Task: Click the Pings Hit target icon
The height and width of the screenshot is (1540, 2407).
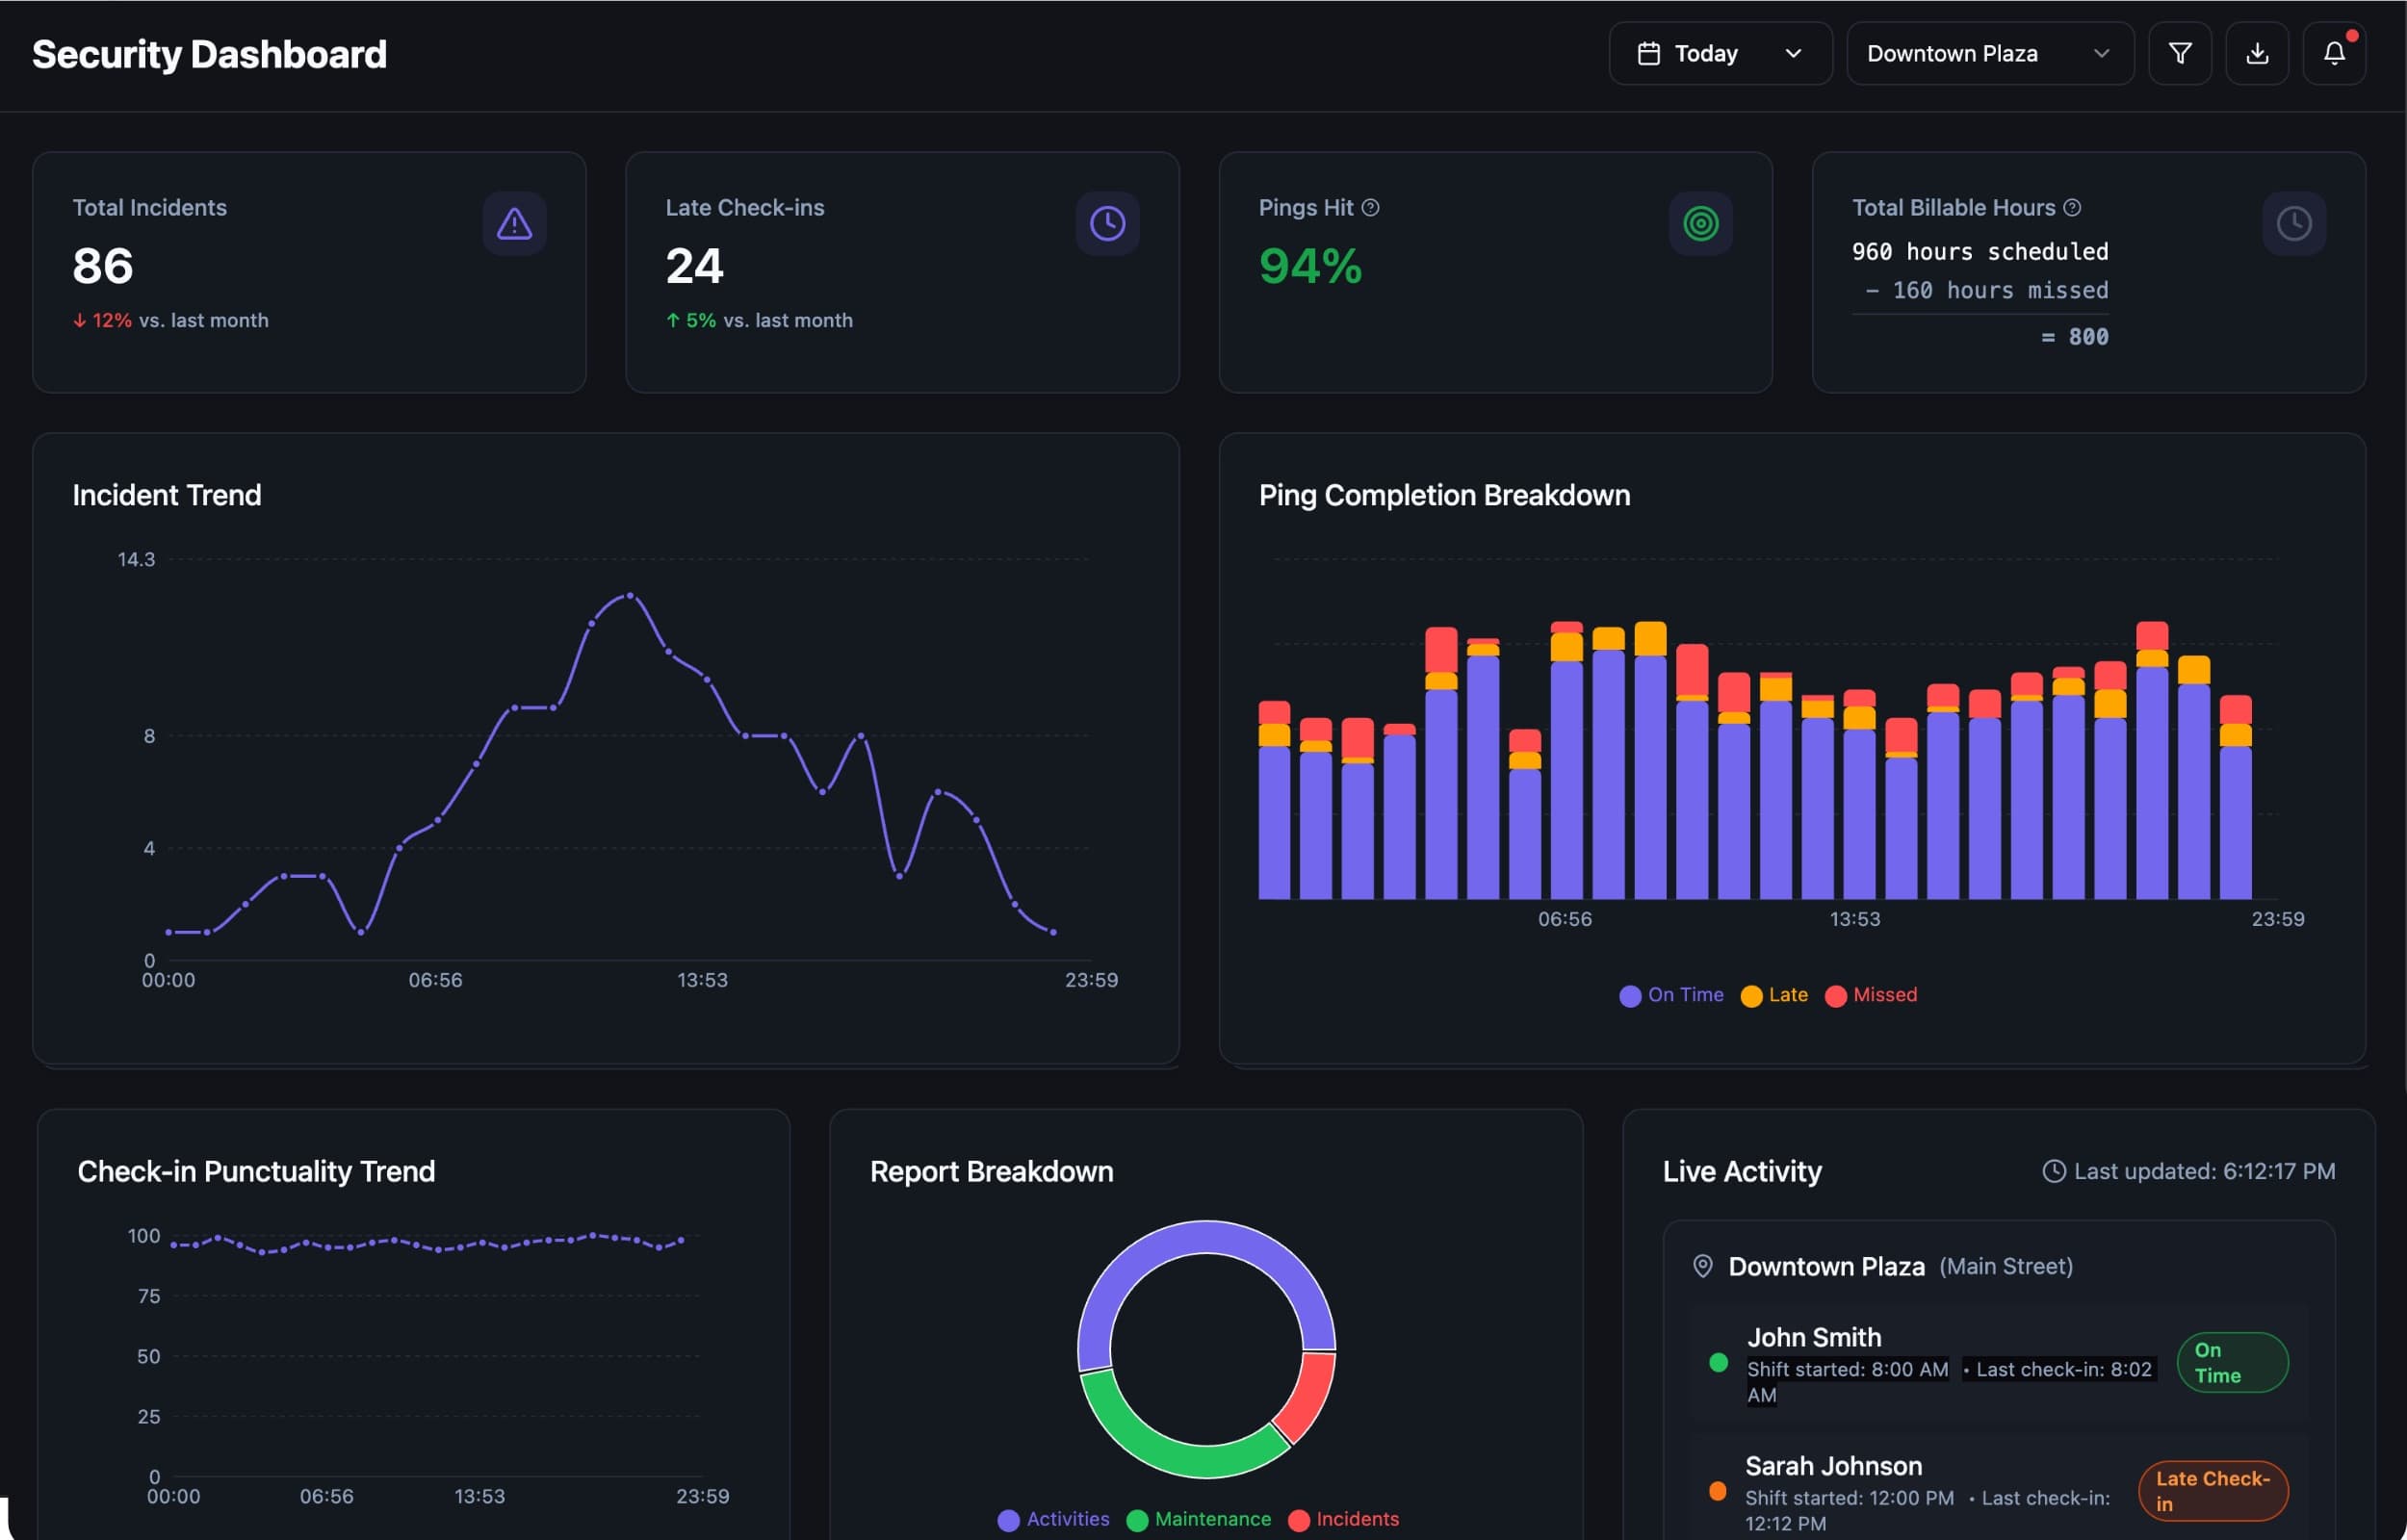Action: pos(1701,224)
